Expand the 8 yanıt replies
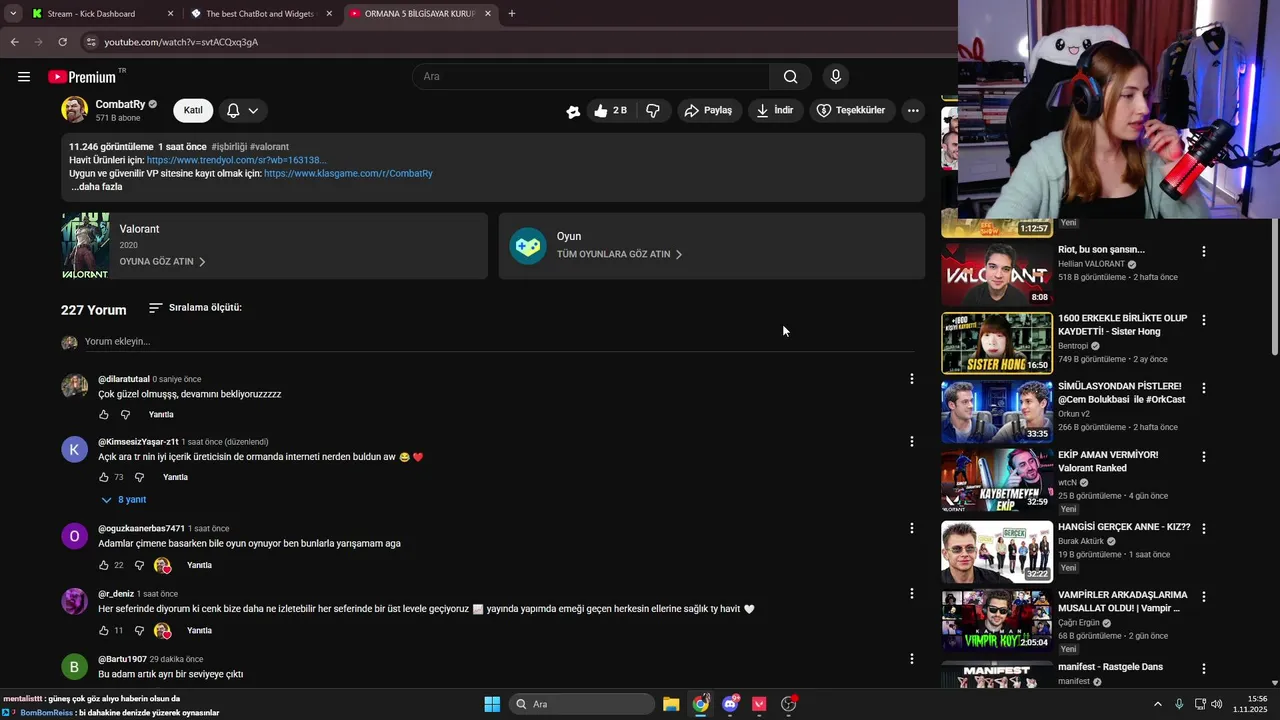The image size is (1280, 720). point(124,500)
